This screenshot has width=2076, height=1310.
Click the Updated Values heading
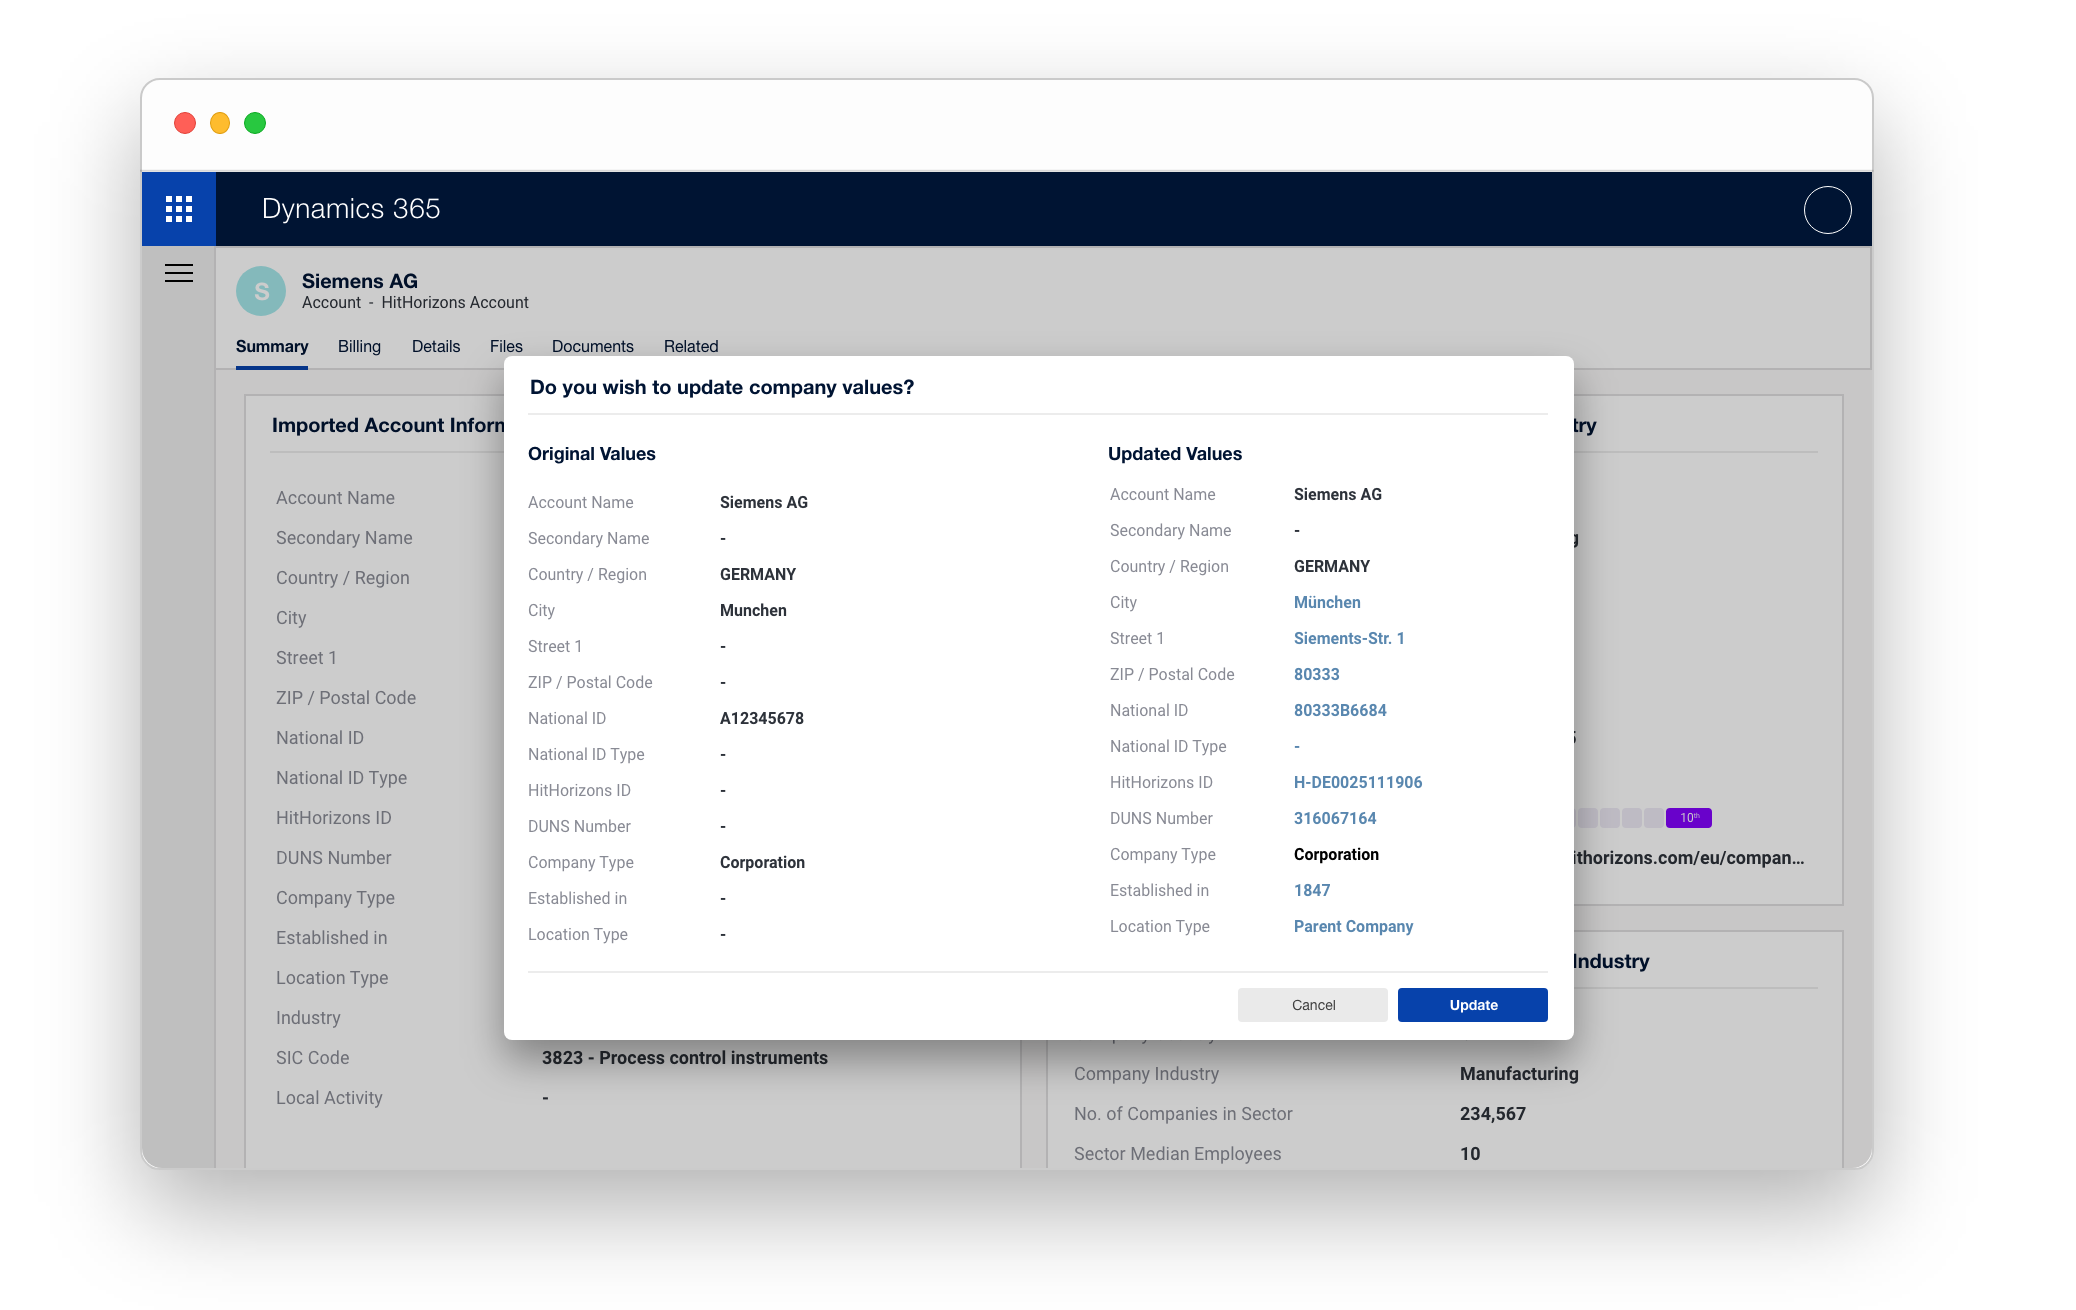click(x=1175, y=453)
